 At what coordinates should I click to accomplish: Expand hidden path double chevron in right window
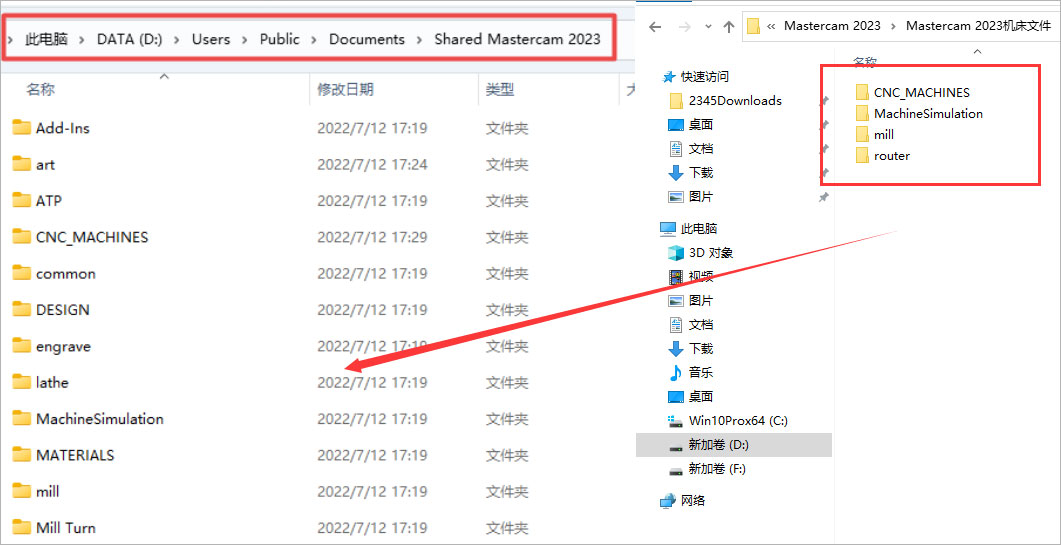(771, 26)
